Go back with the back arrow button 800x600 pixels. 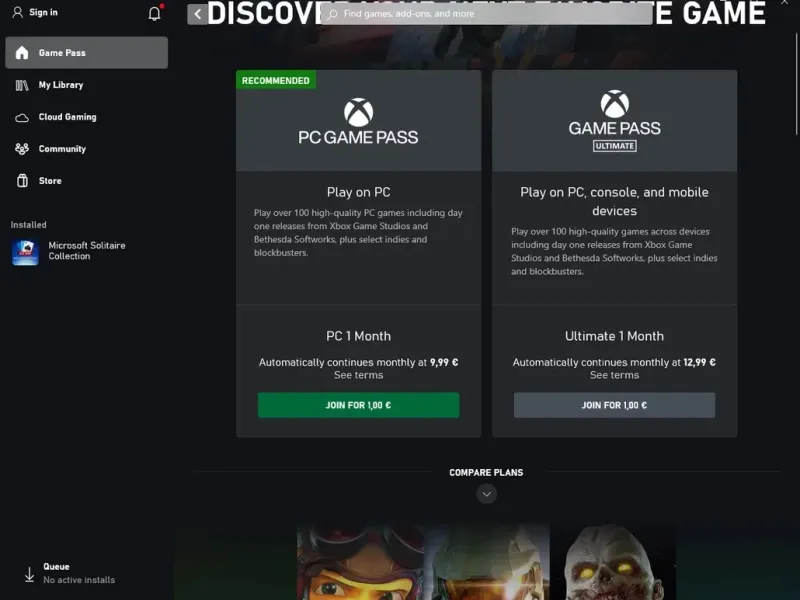(x=197, y=14)
